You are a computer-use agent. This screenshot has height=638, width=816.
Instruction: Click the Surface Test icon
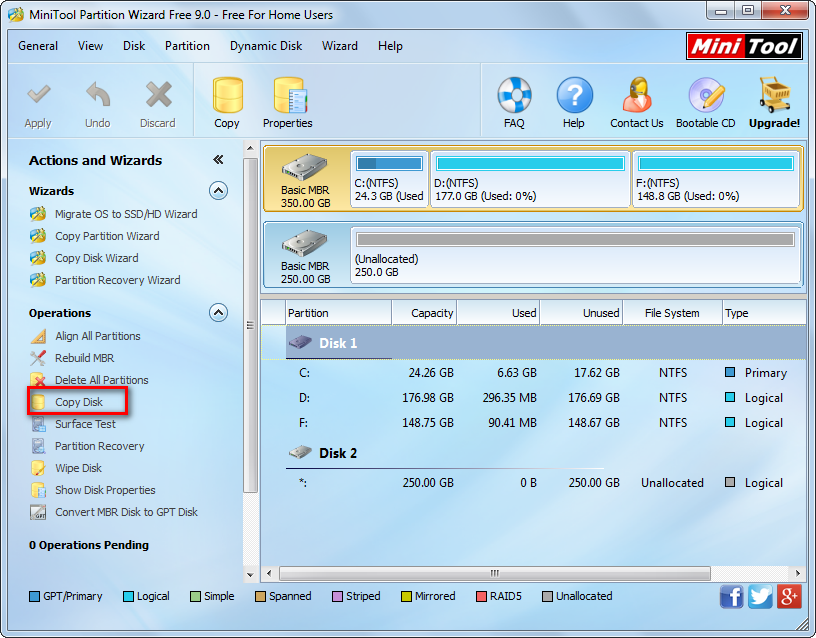click(x=38, y=424)
